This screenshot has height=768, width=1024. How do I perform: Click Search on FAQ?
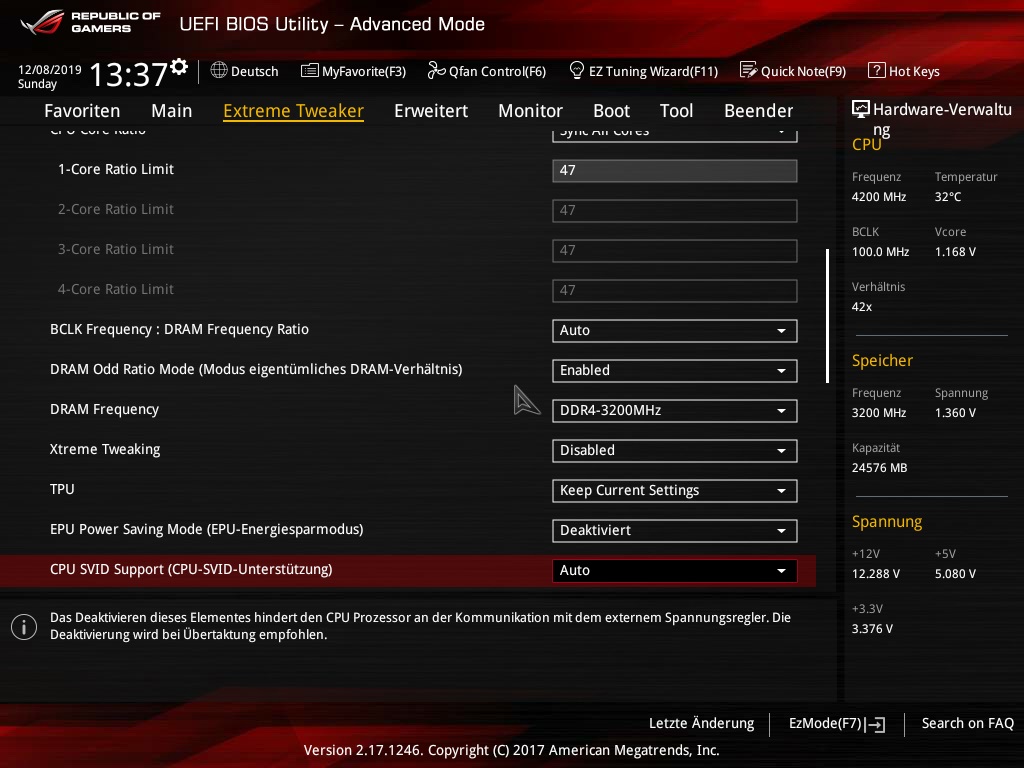point(967,723)
